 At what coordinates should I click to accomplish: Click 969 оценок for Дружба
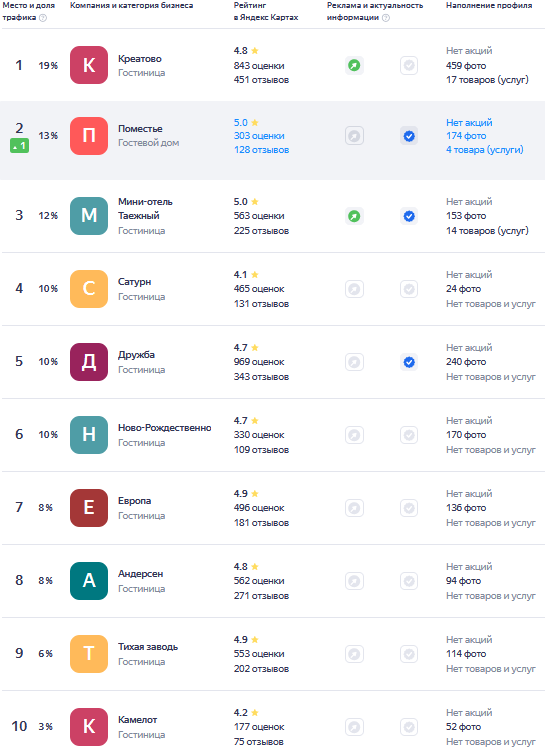259,362
